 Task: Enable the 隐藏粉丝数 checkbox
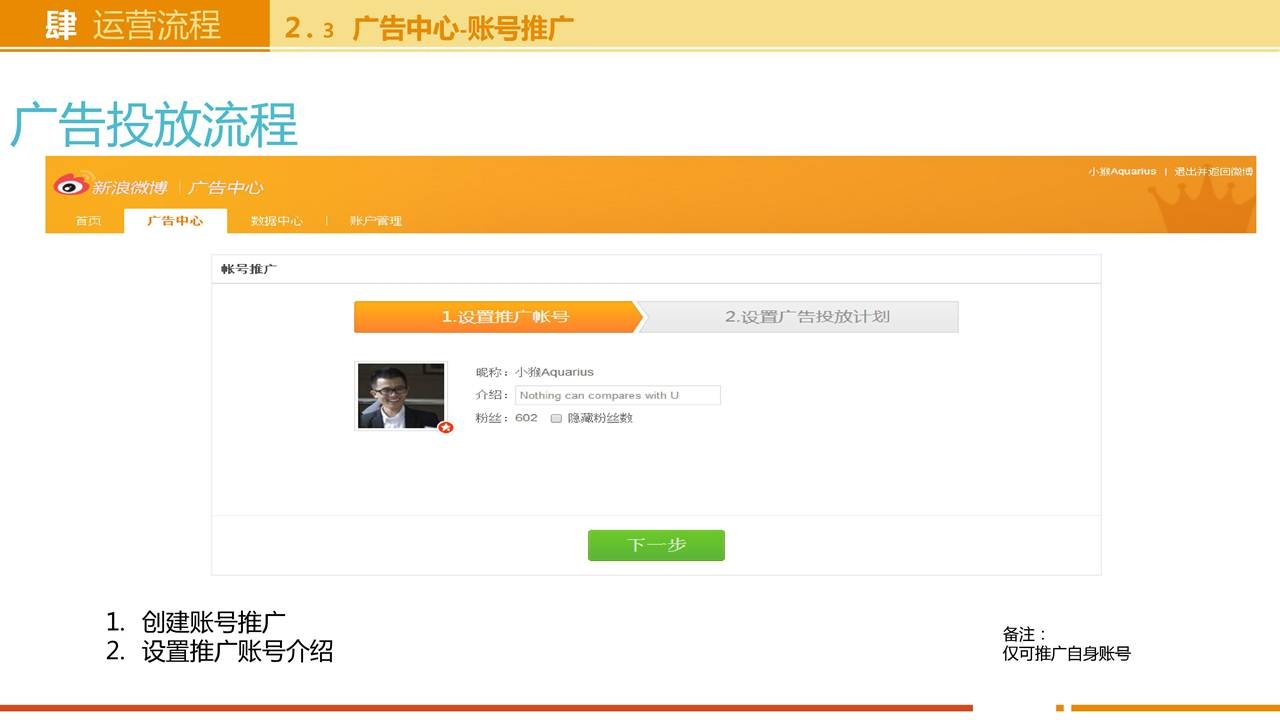pyautogui.click(x=556, y=418)
